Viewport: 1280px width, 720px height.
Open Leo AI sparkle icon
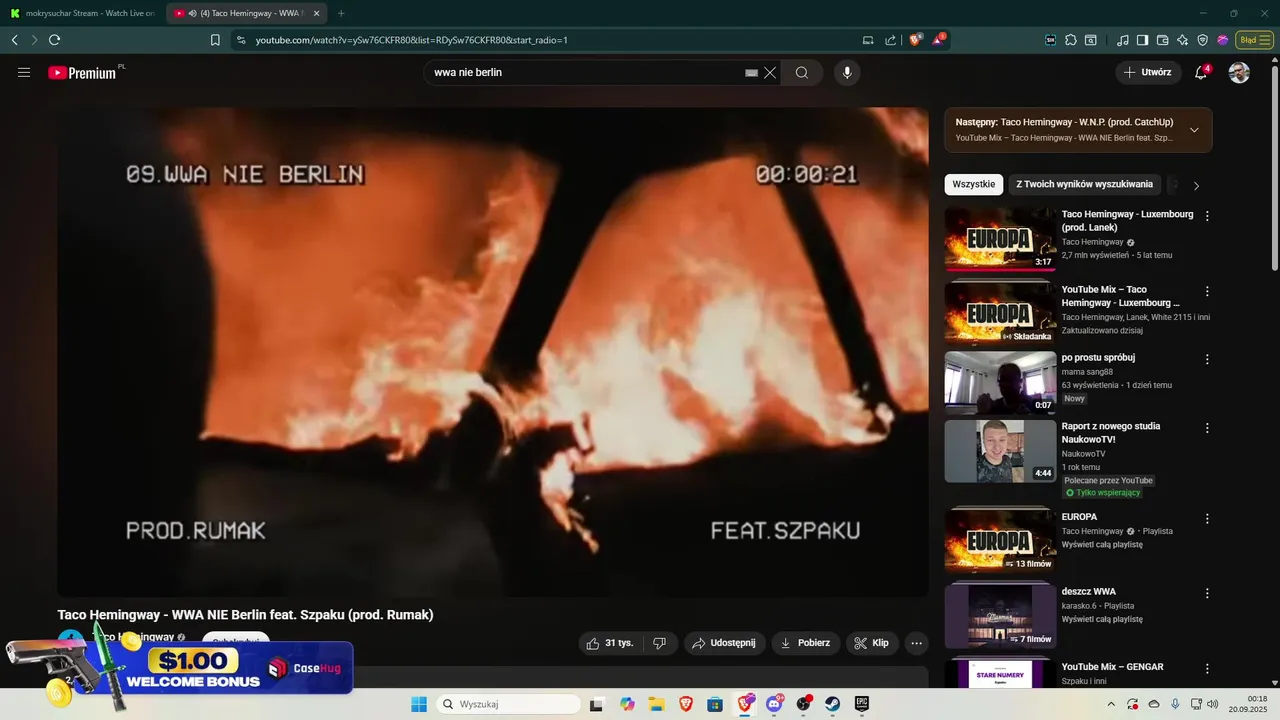pyautogui.click(x=1182, y=40)
